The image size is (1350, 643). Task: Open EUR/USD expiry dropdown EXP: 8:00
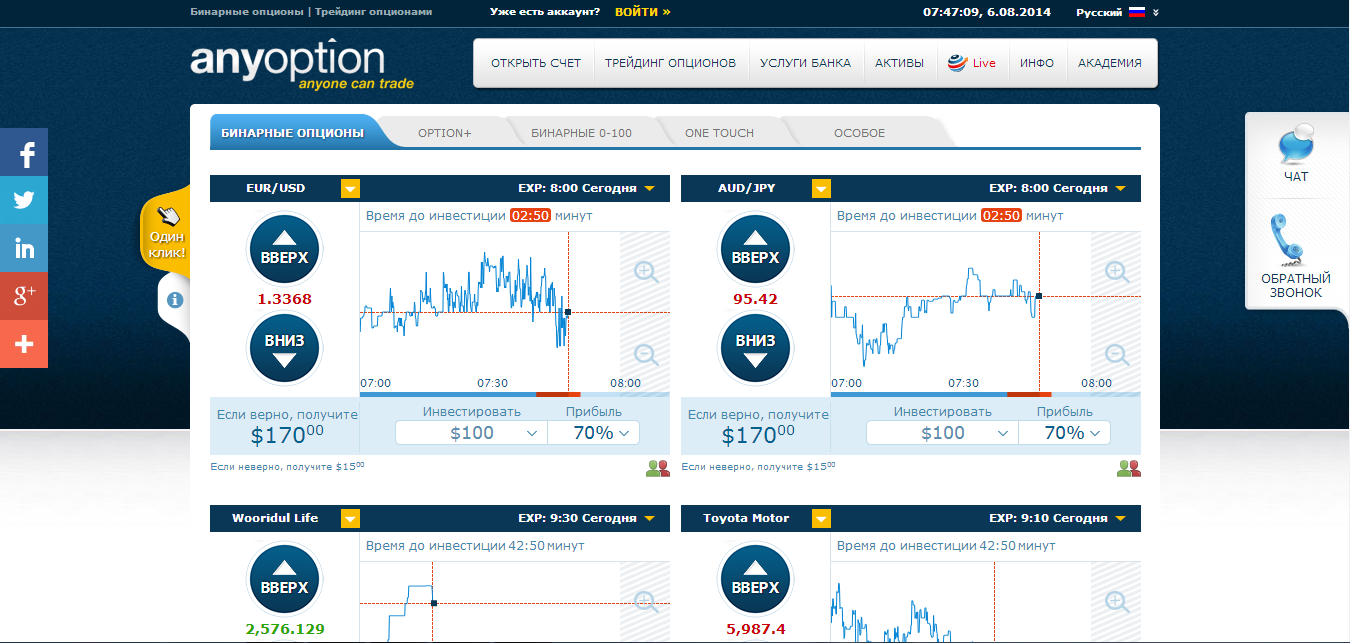[586, 188]
